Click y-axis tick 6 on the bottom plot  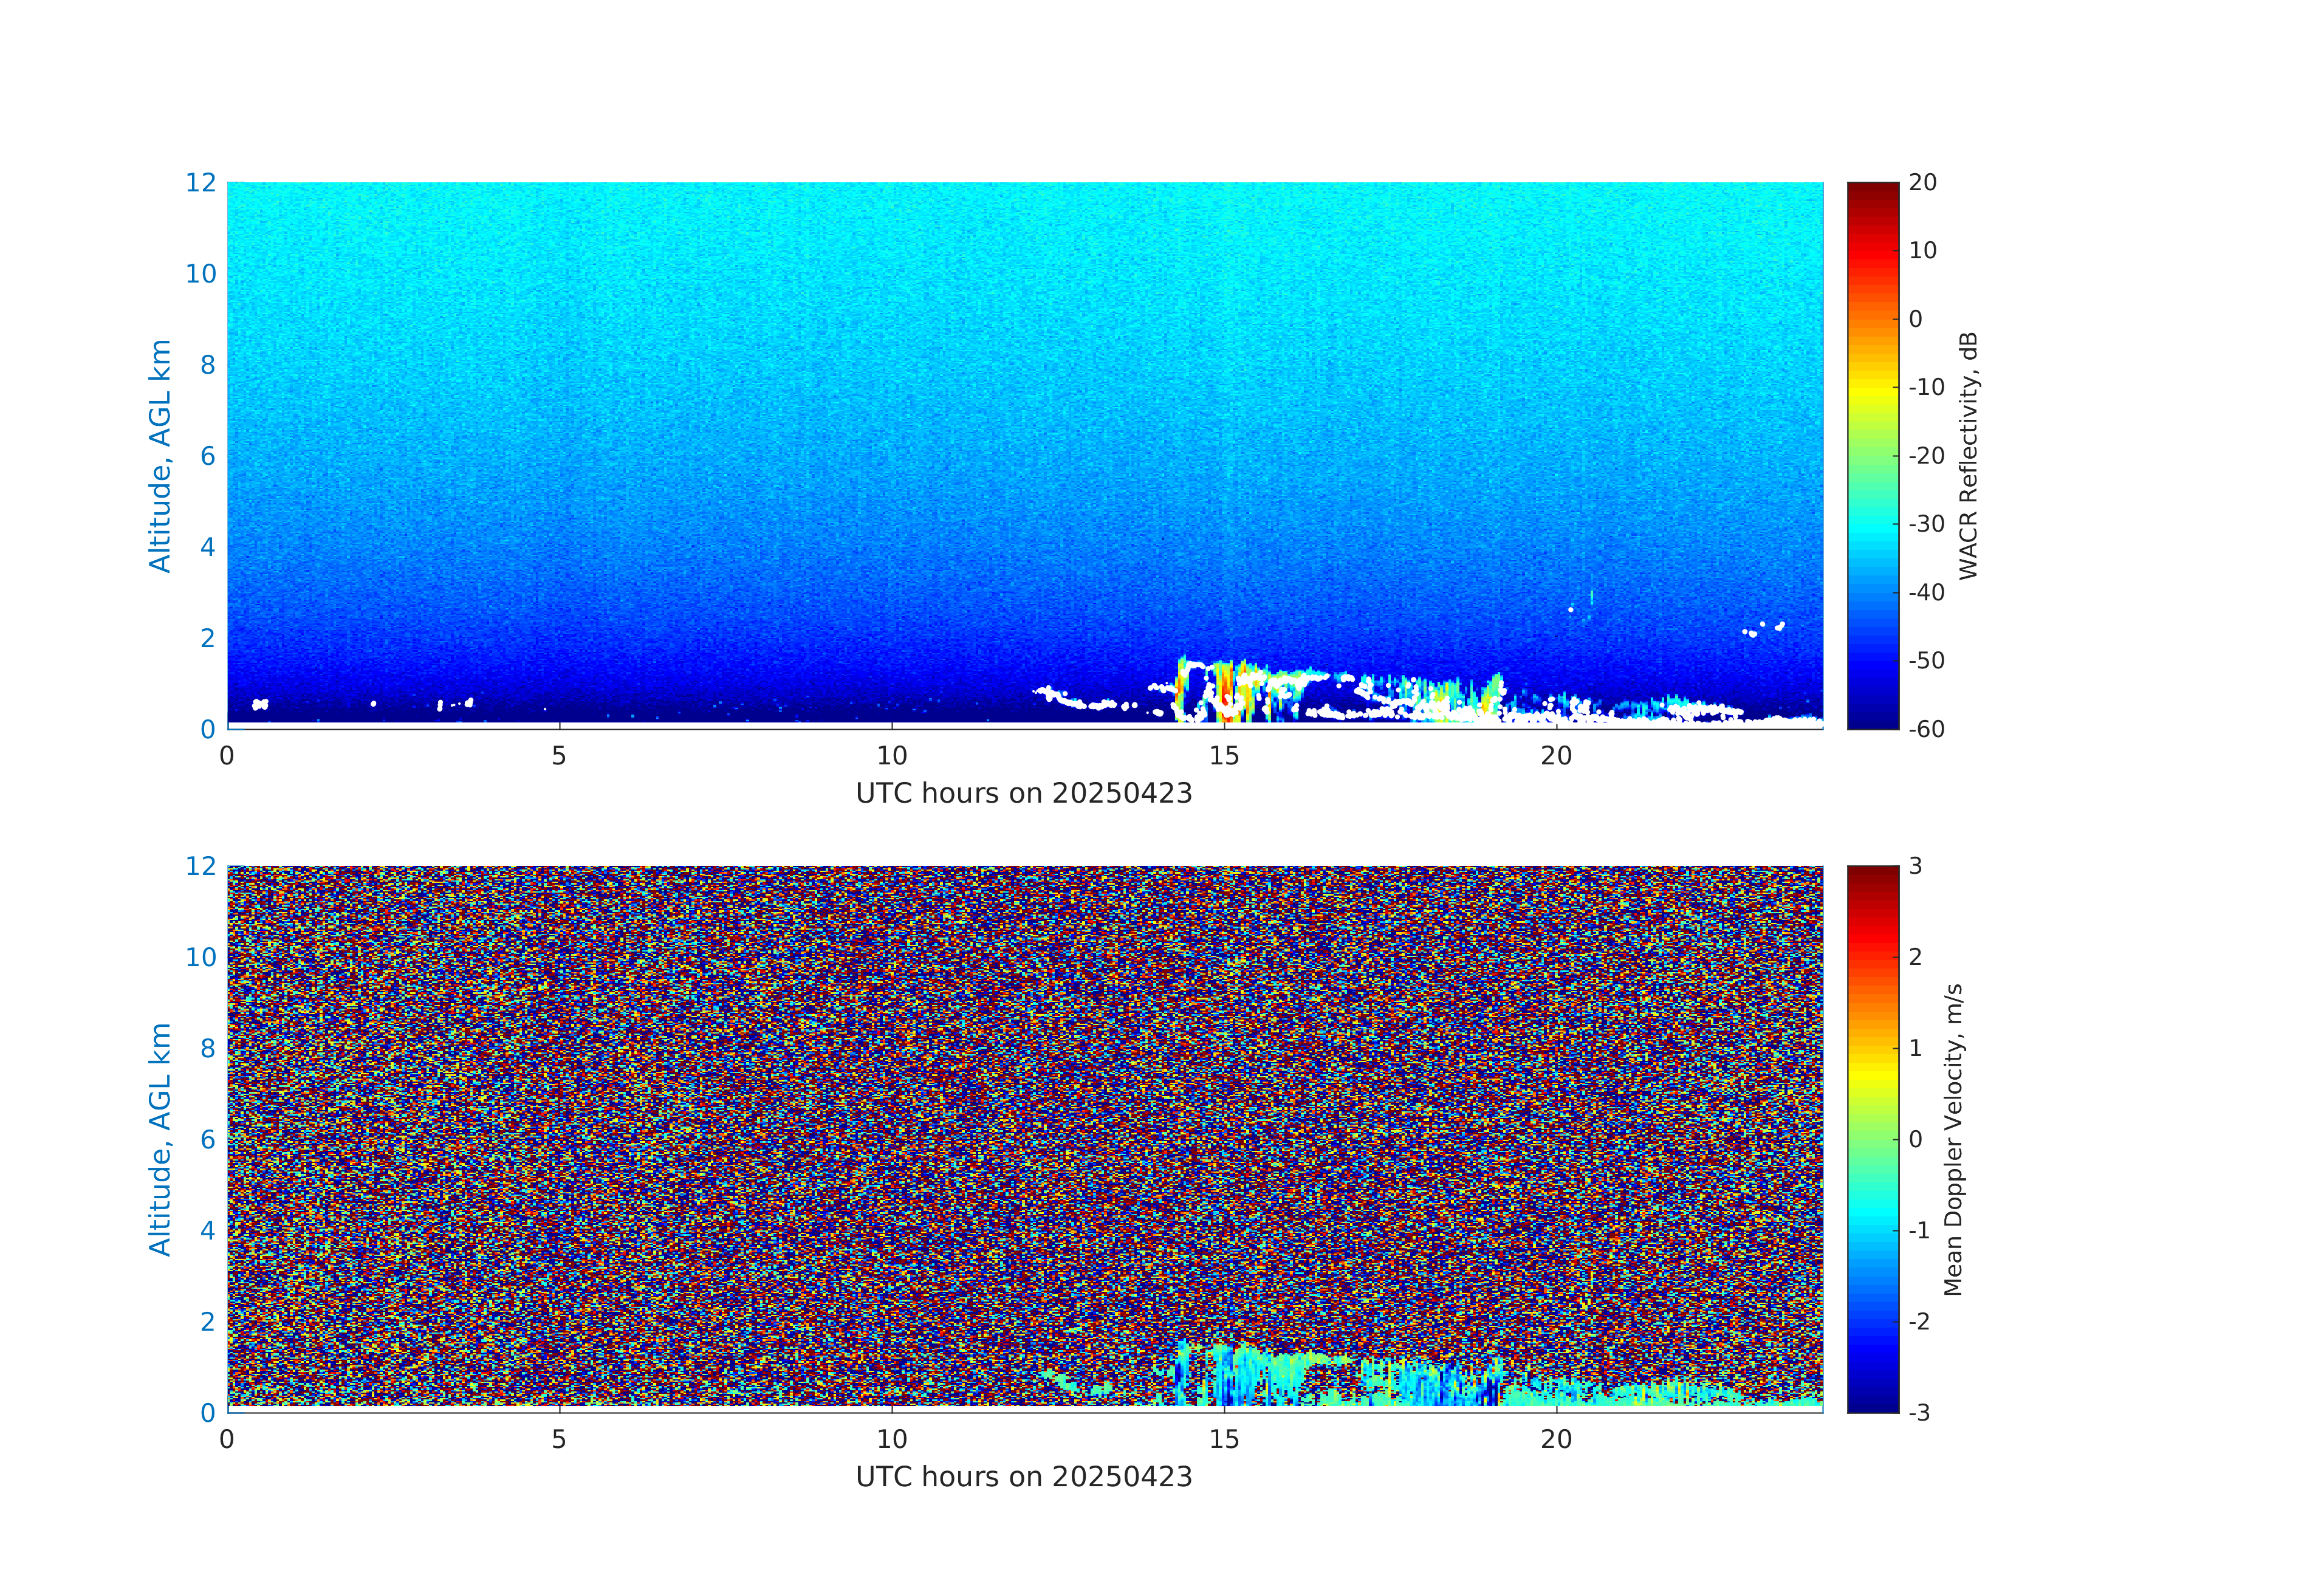tap(207, 1139)
